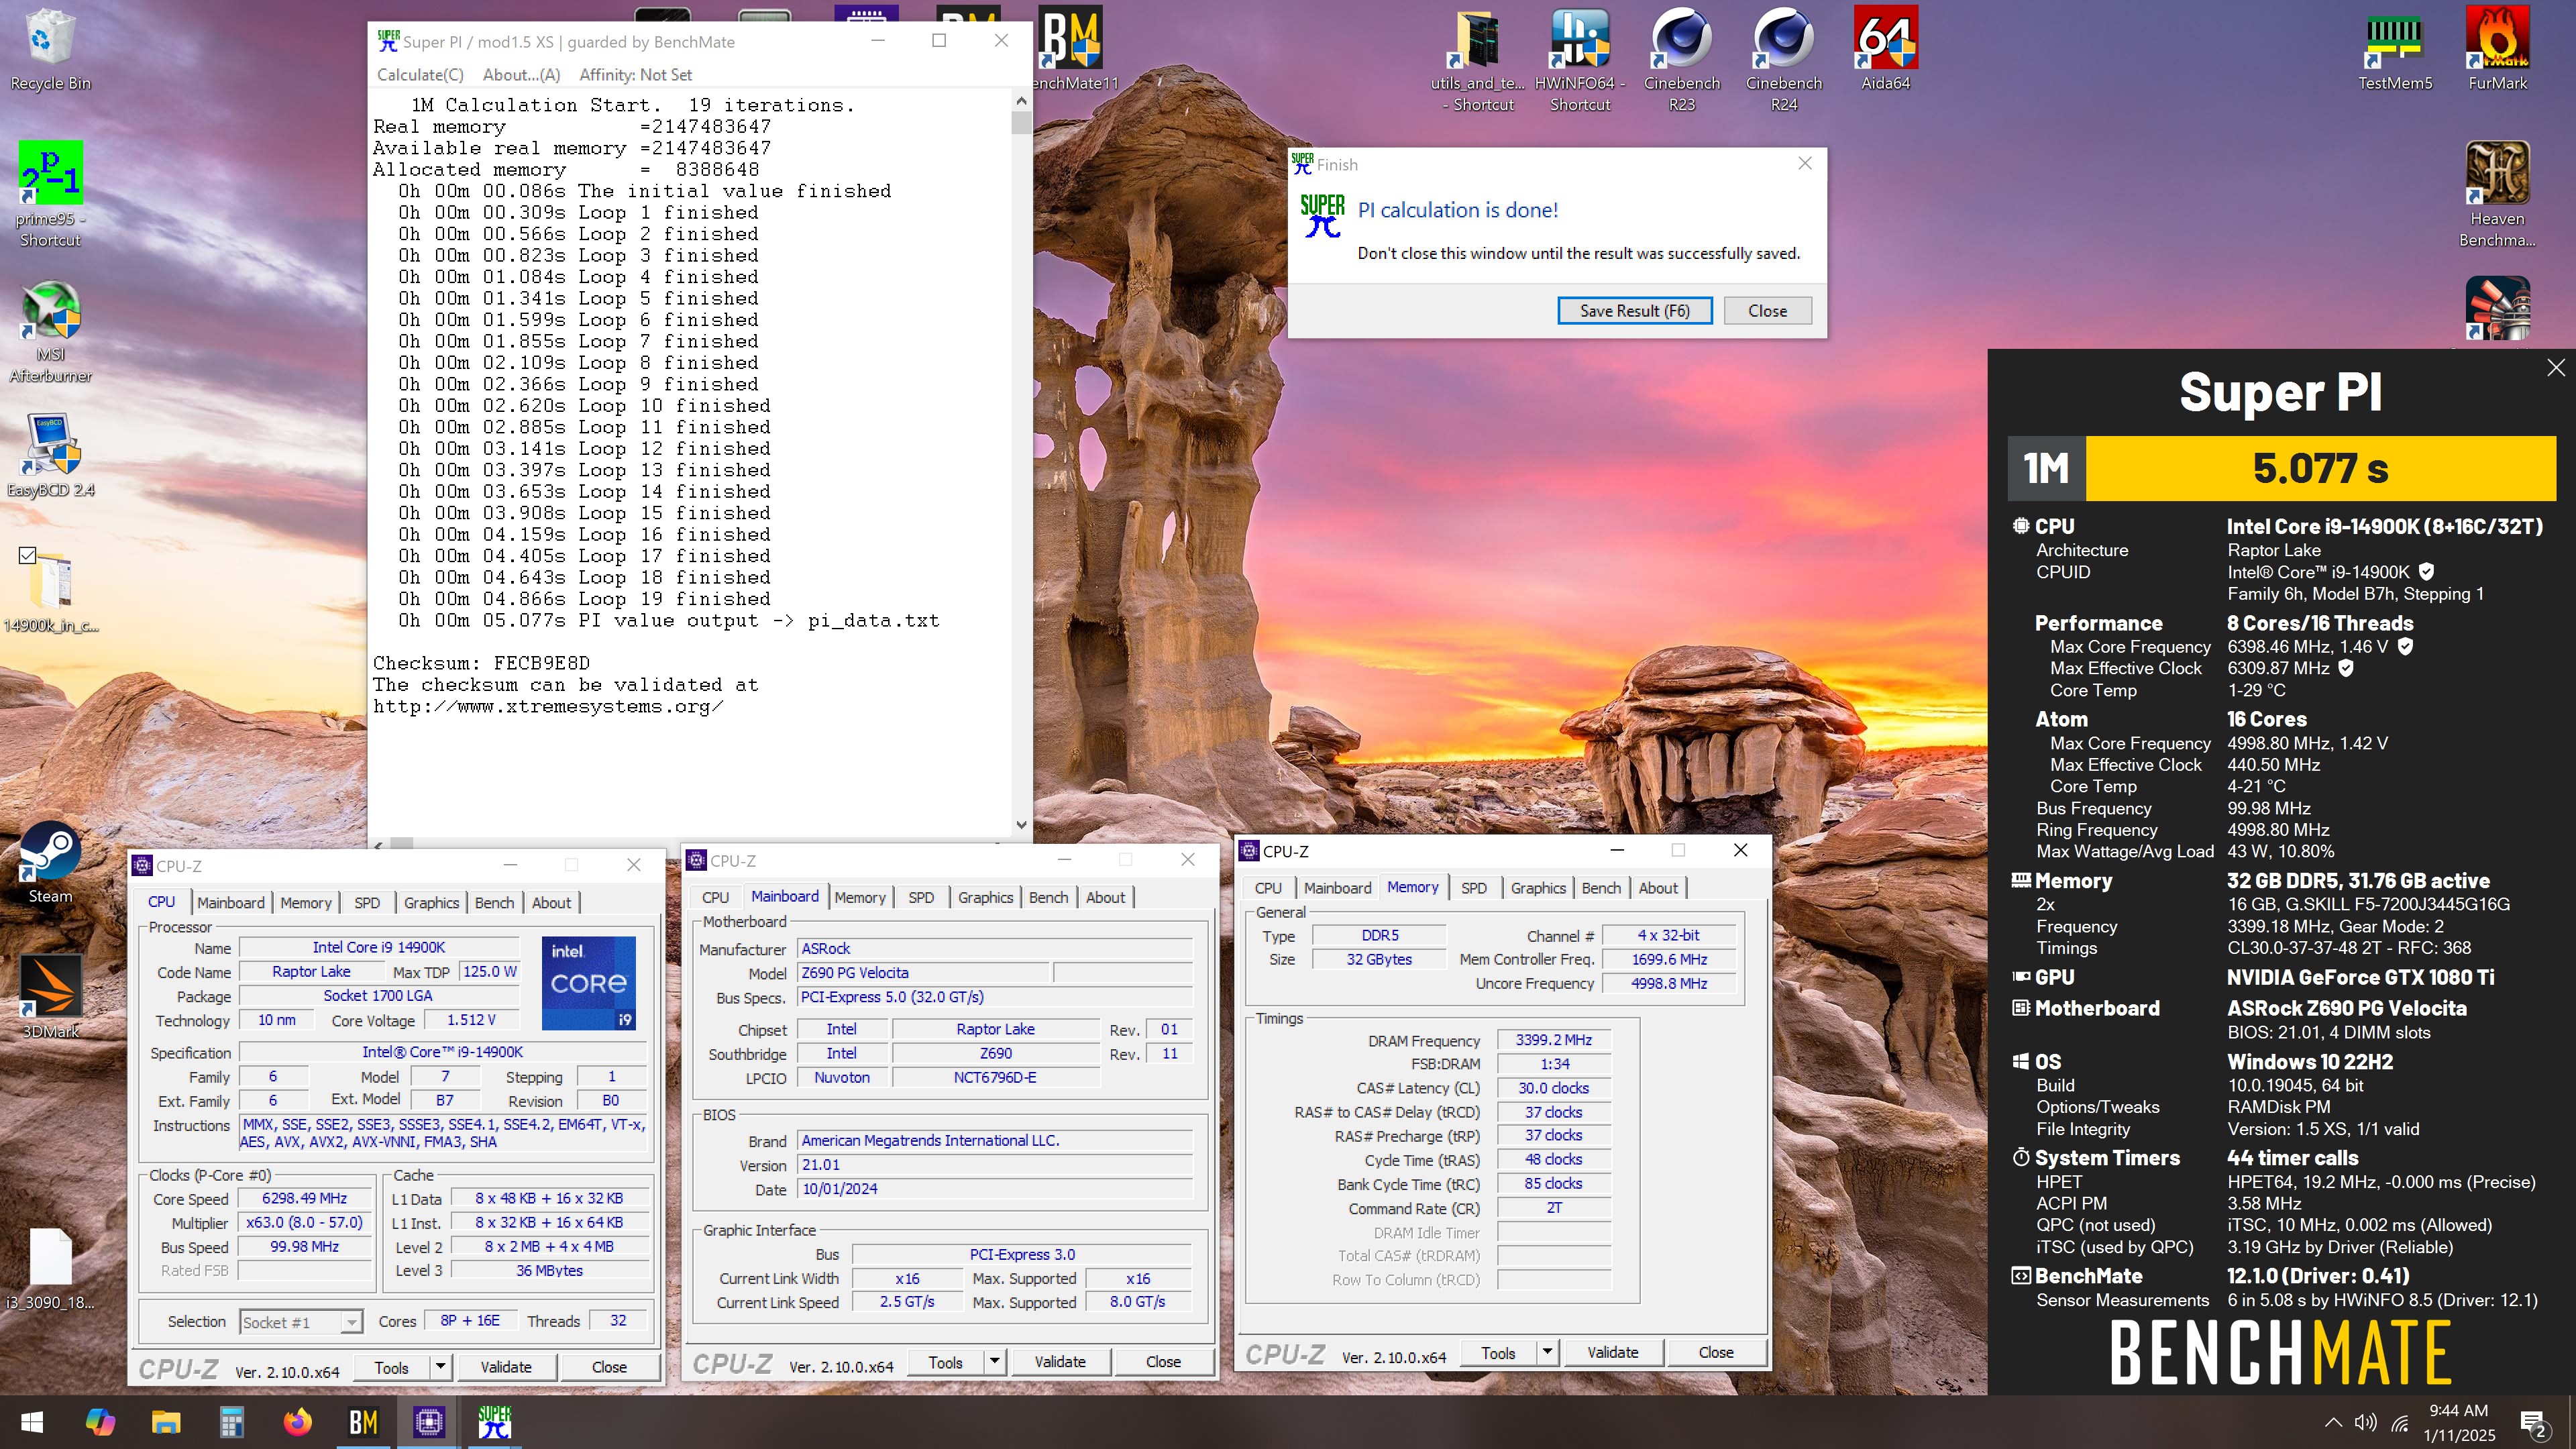Viewport: 2576px width, 1449px height.
Task: Open Firefox from the taskbar
Action: click(x=297, y=1421)
